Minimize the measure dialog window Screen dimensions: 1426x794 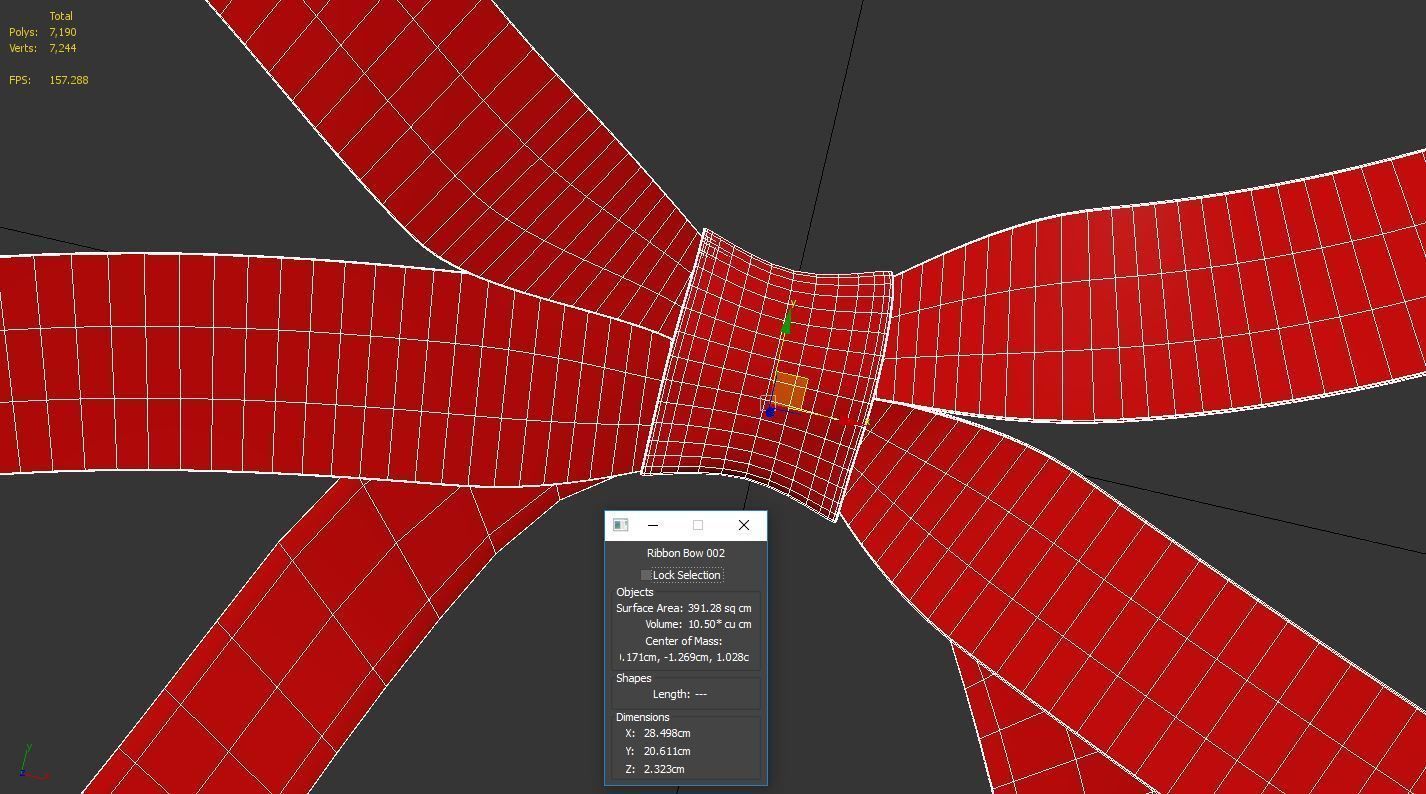653,525
